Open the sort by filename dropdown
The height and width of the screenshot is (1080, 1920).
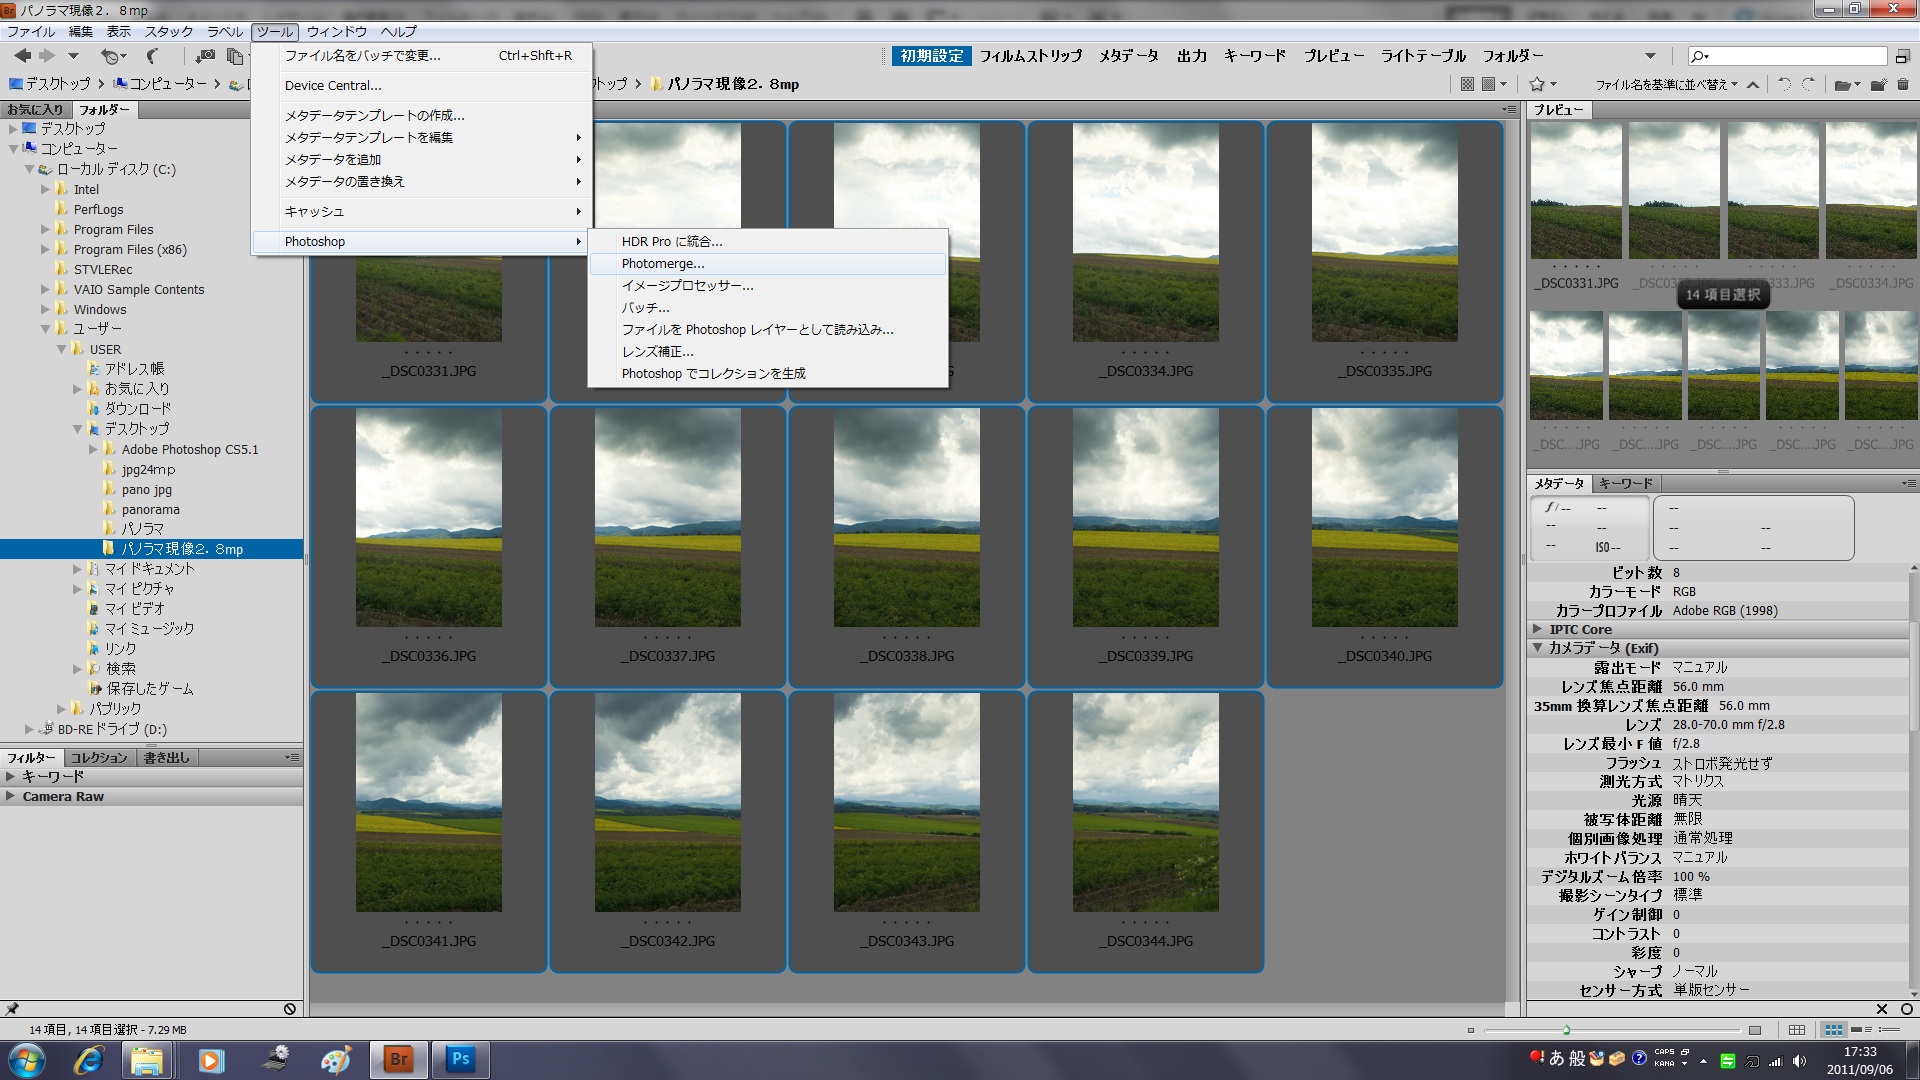coord(1665,84)
